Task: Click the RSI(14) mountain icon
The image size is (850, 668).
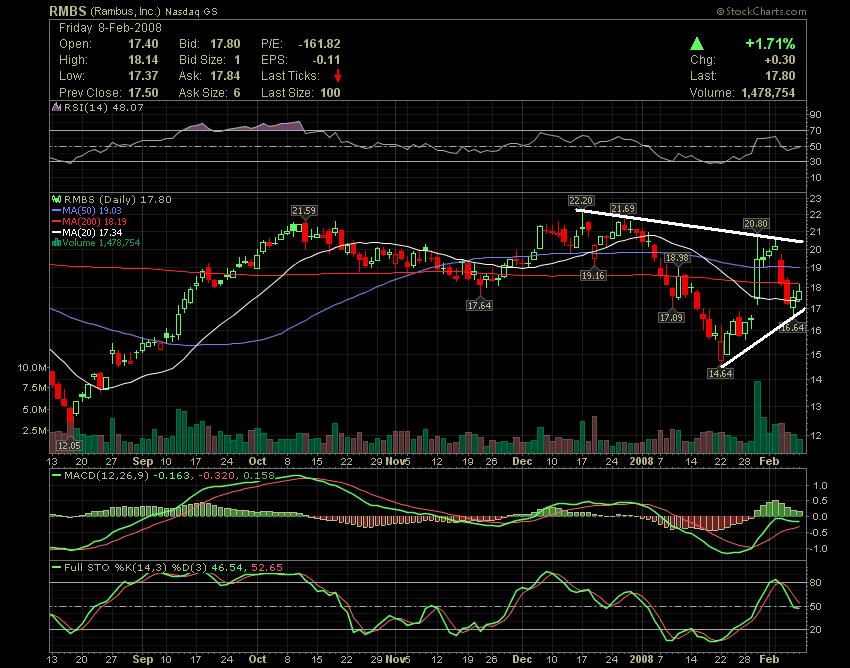Action: point(56,107)
